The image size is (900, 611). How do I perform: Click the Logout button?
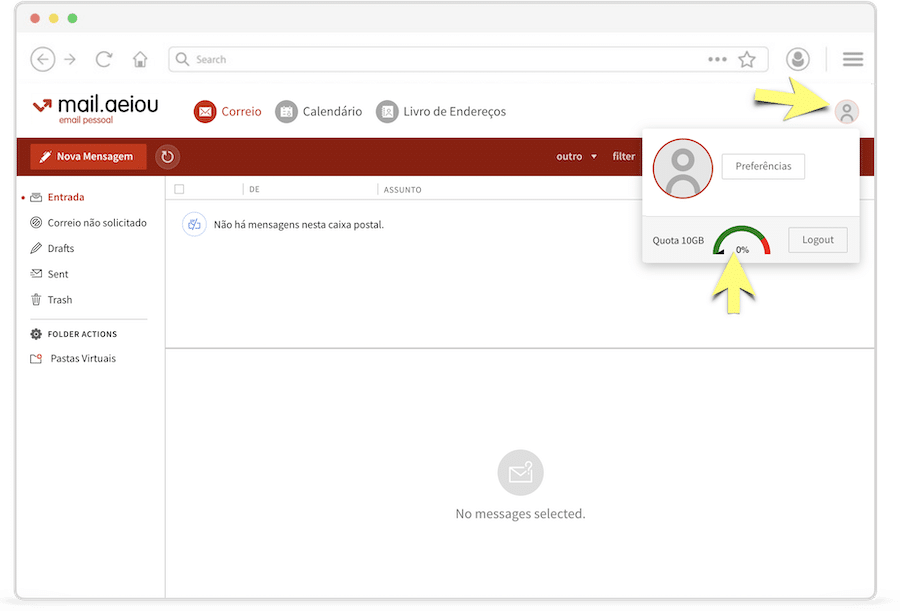(x=817, y=240)
